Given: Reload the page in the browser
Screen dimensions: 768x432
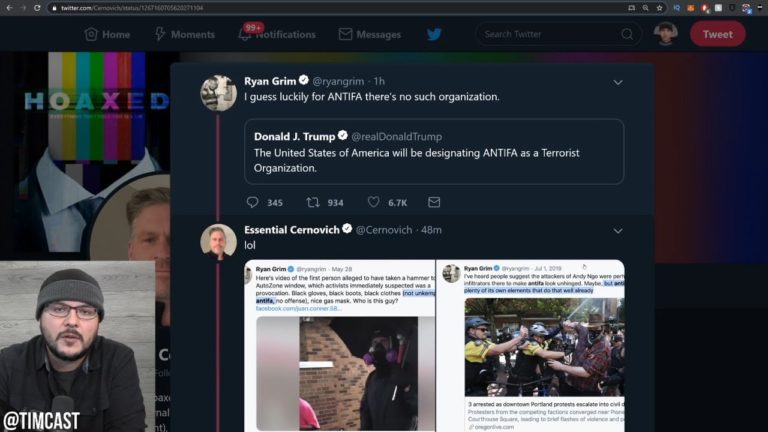Looking at the screenshot, I should pyautogui.click(x=37, y=8).
